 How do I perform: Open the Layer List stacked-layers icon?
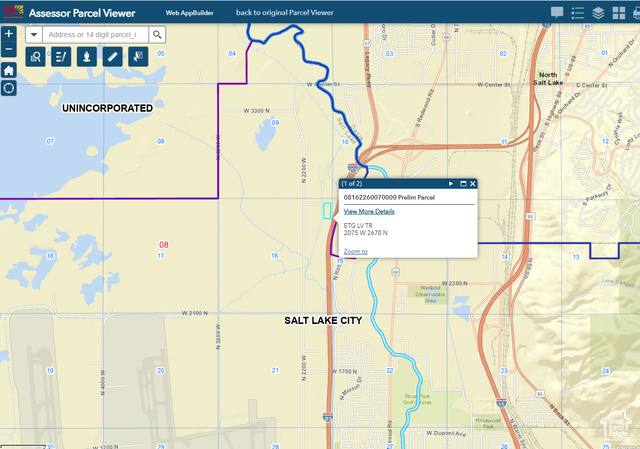(x=598, y=13)
